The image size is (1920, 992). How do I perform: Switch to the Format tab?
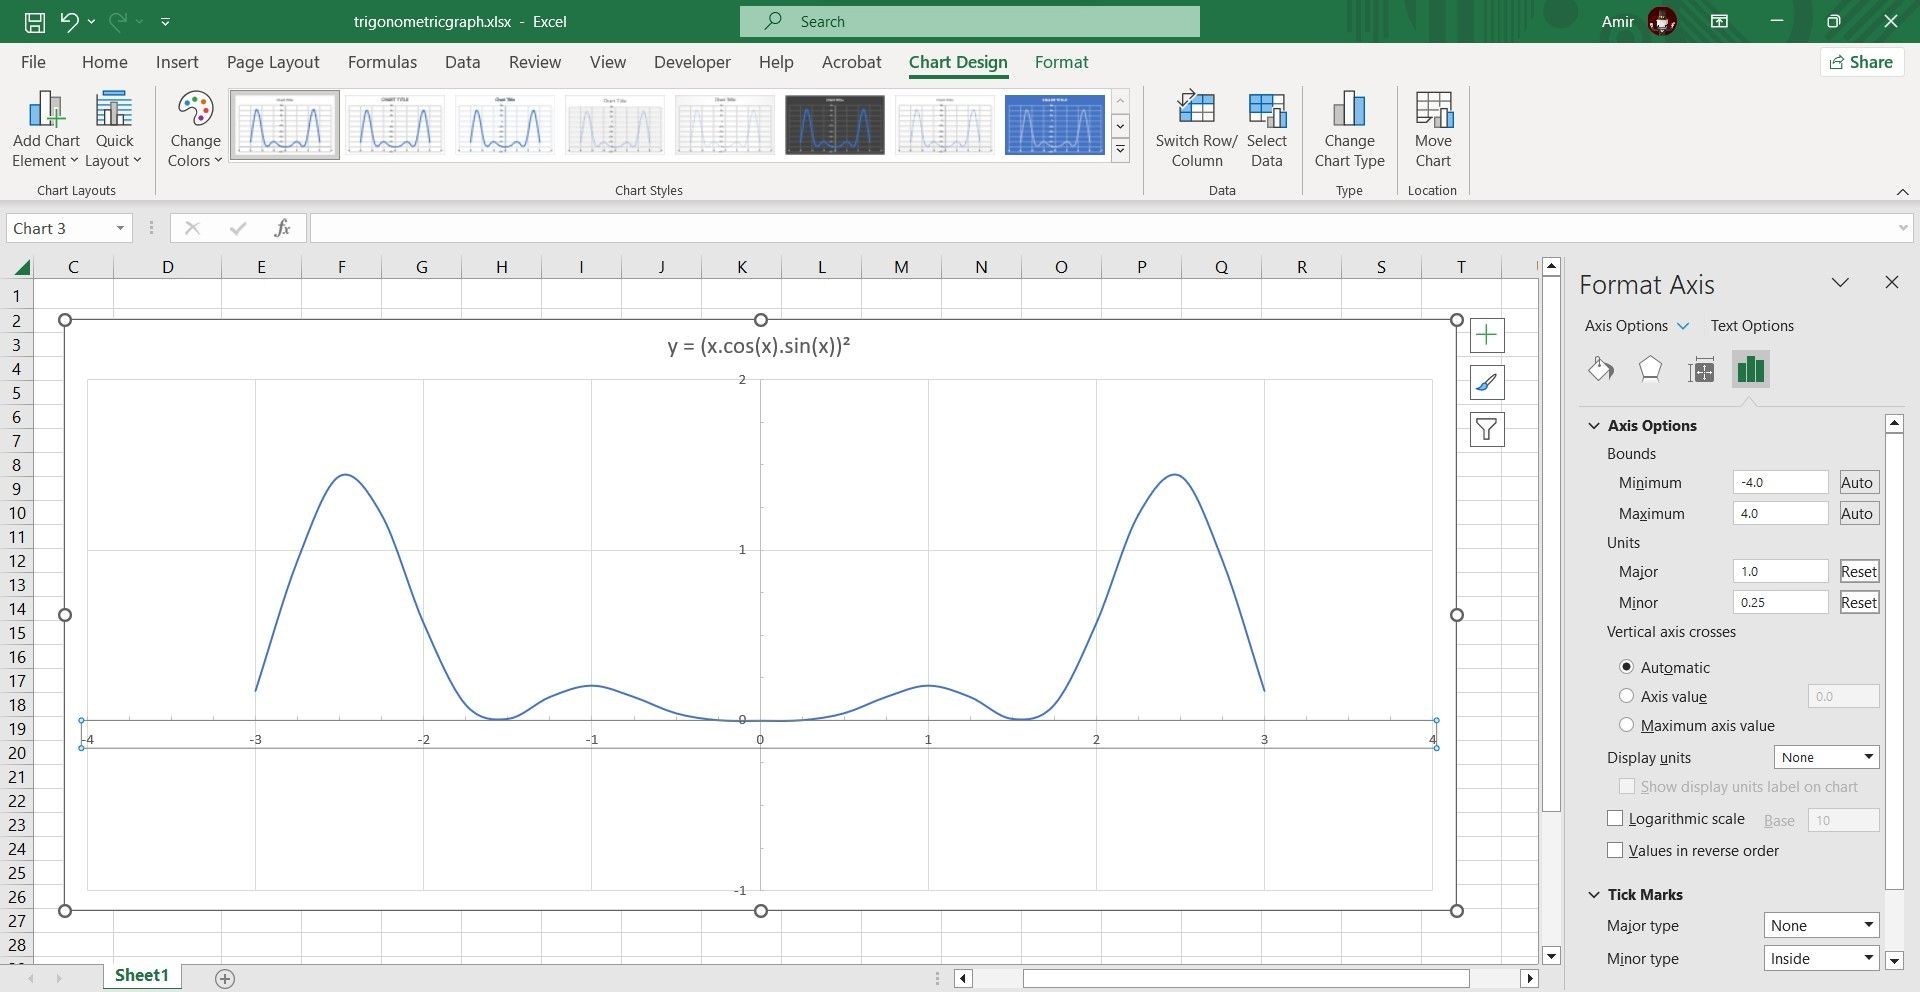click(x=1061, y=62)
